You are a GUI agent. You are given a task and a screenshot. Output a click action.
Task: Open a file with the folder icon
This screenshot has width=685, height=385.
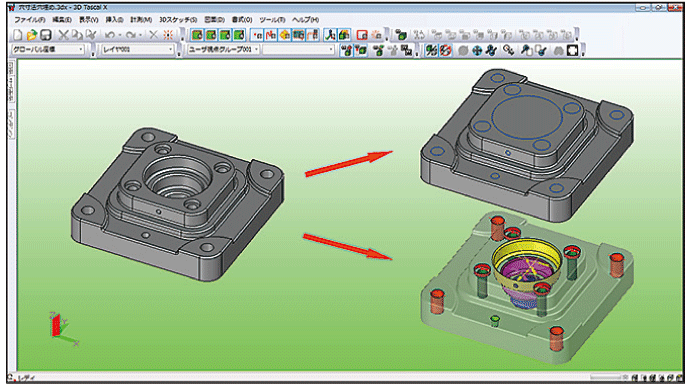(x=31, y=35)
